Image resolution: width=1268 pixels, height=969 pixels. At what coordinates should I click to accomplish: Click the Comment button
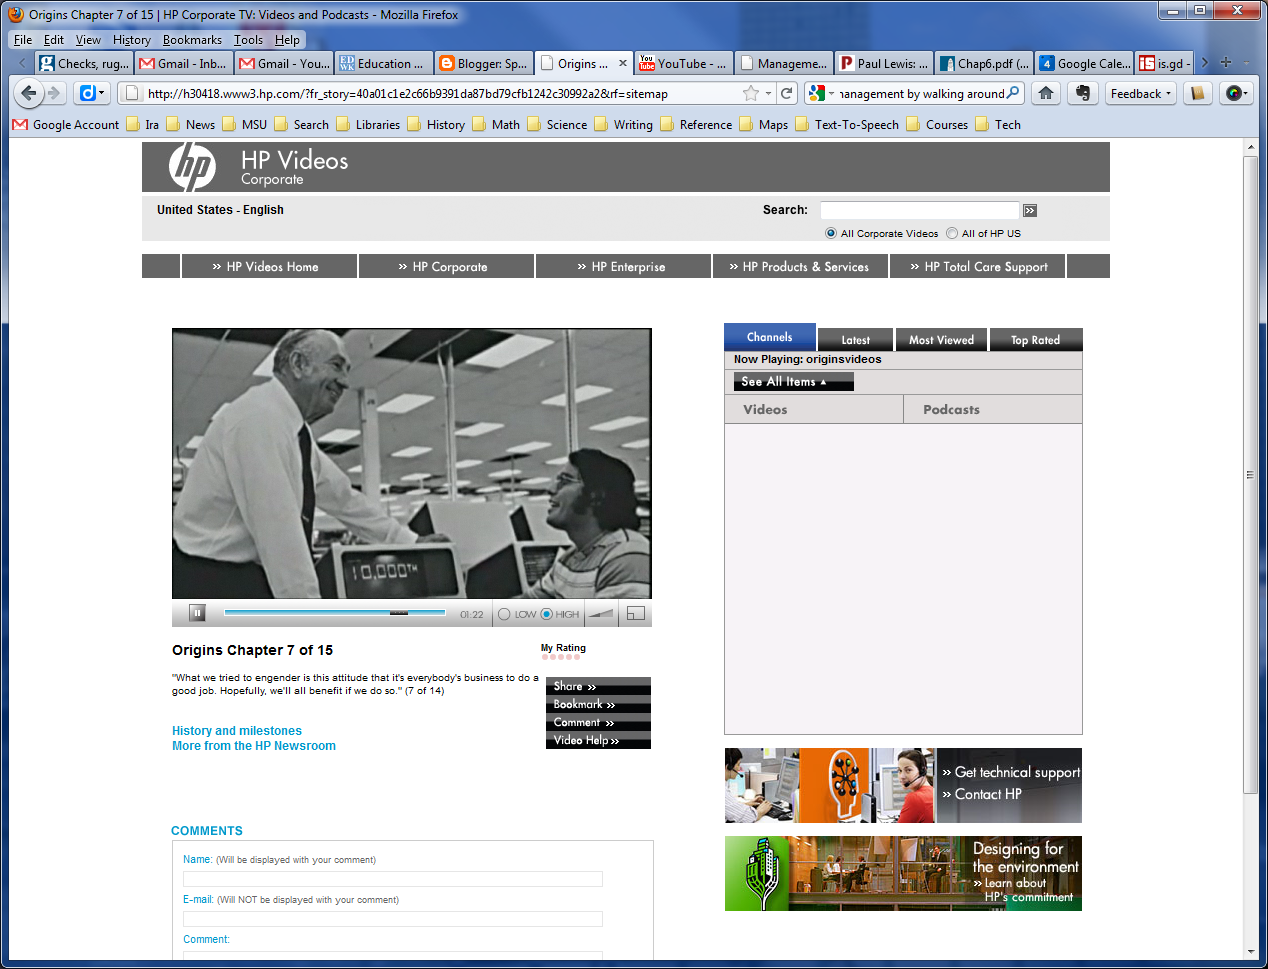tap(598, 722)
